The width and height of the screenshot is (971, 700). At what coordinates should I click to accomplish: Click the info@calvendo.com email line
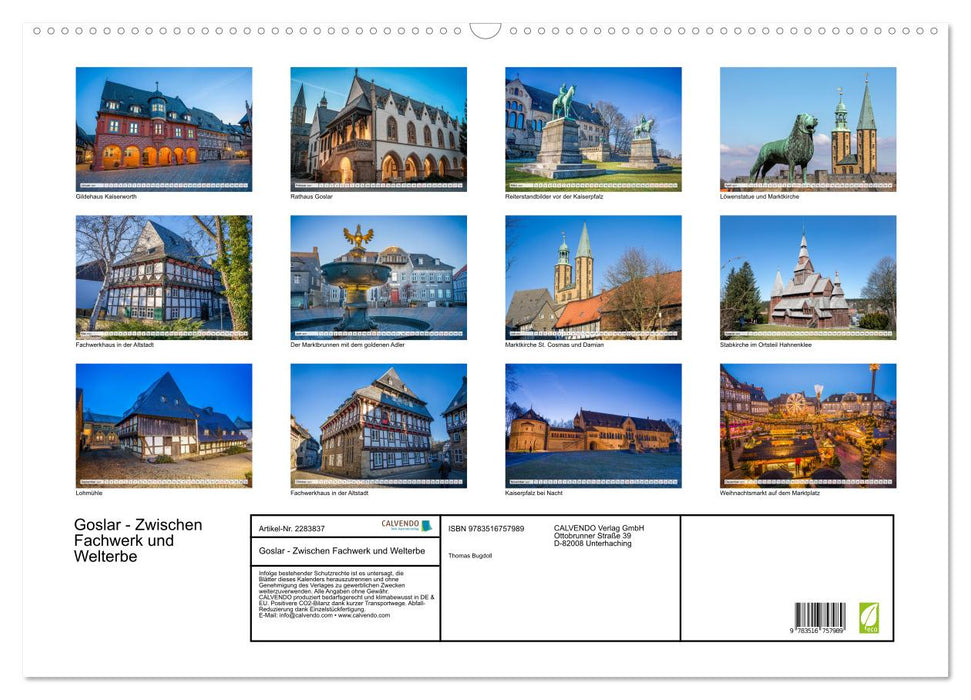click(x=324, y=615)
